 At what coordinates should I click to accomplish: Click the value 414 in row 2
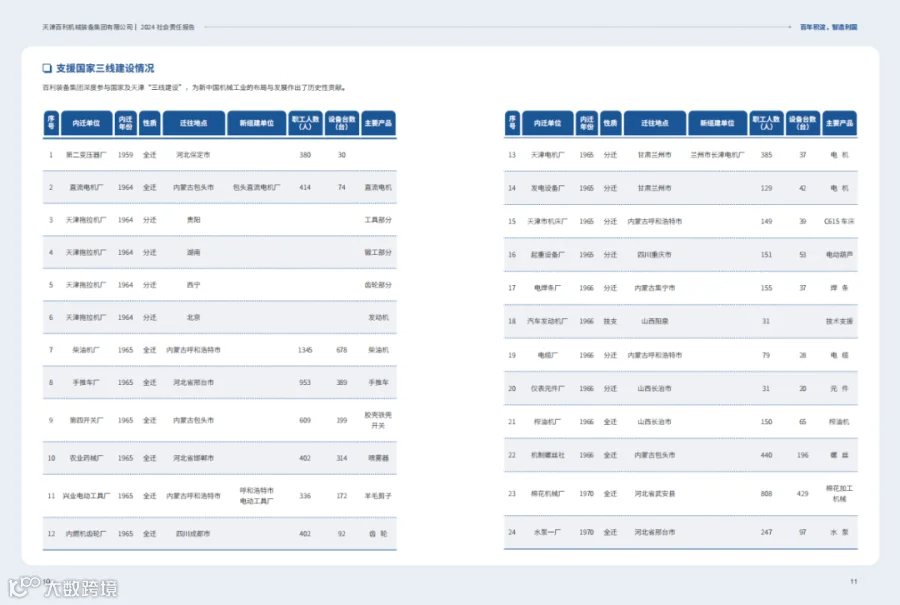(305, 188)
